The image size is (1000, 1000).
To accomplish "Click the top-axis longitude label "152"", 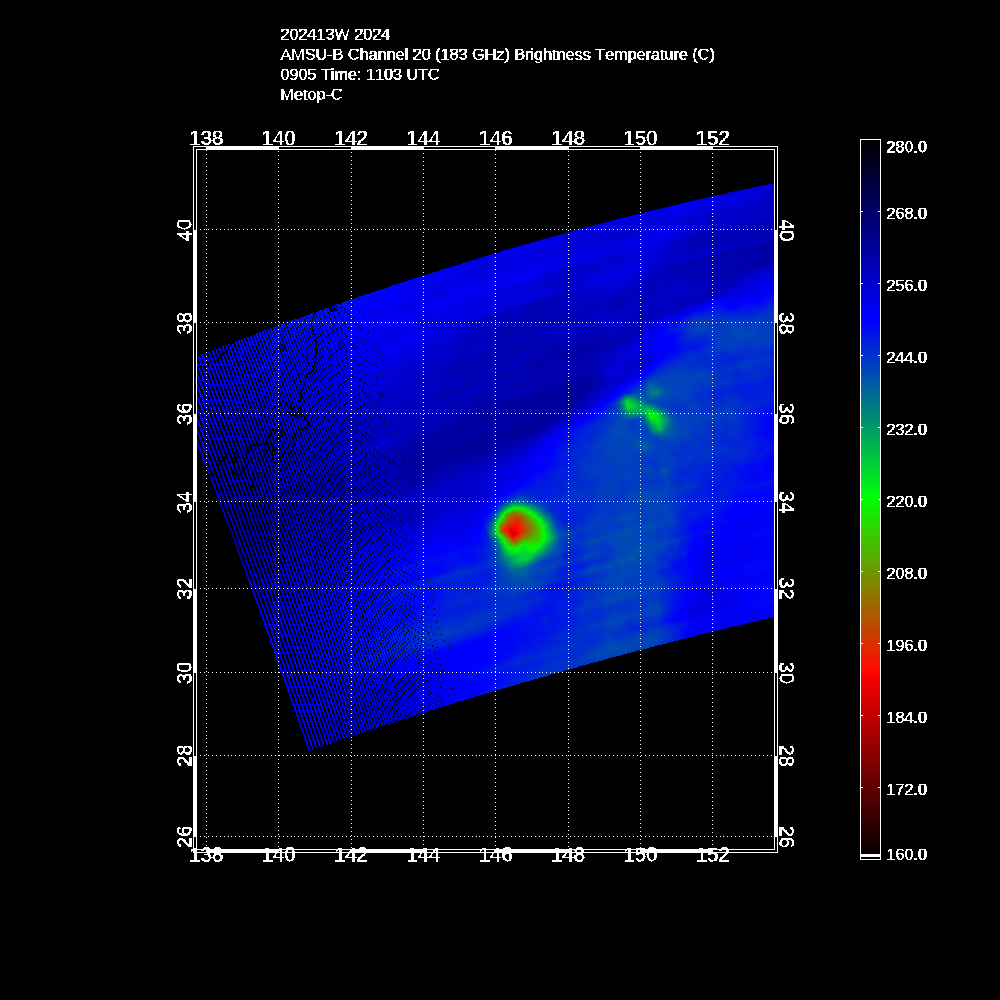I will tap(712, 138).
